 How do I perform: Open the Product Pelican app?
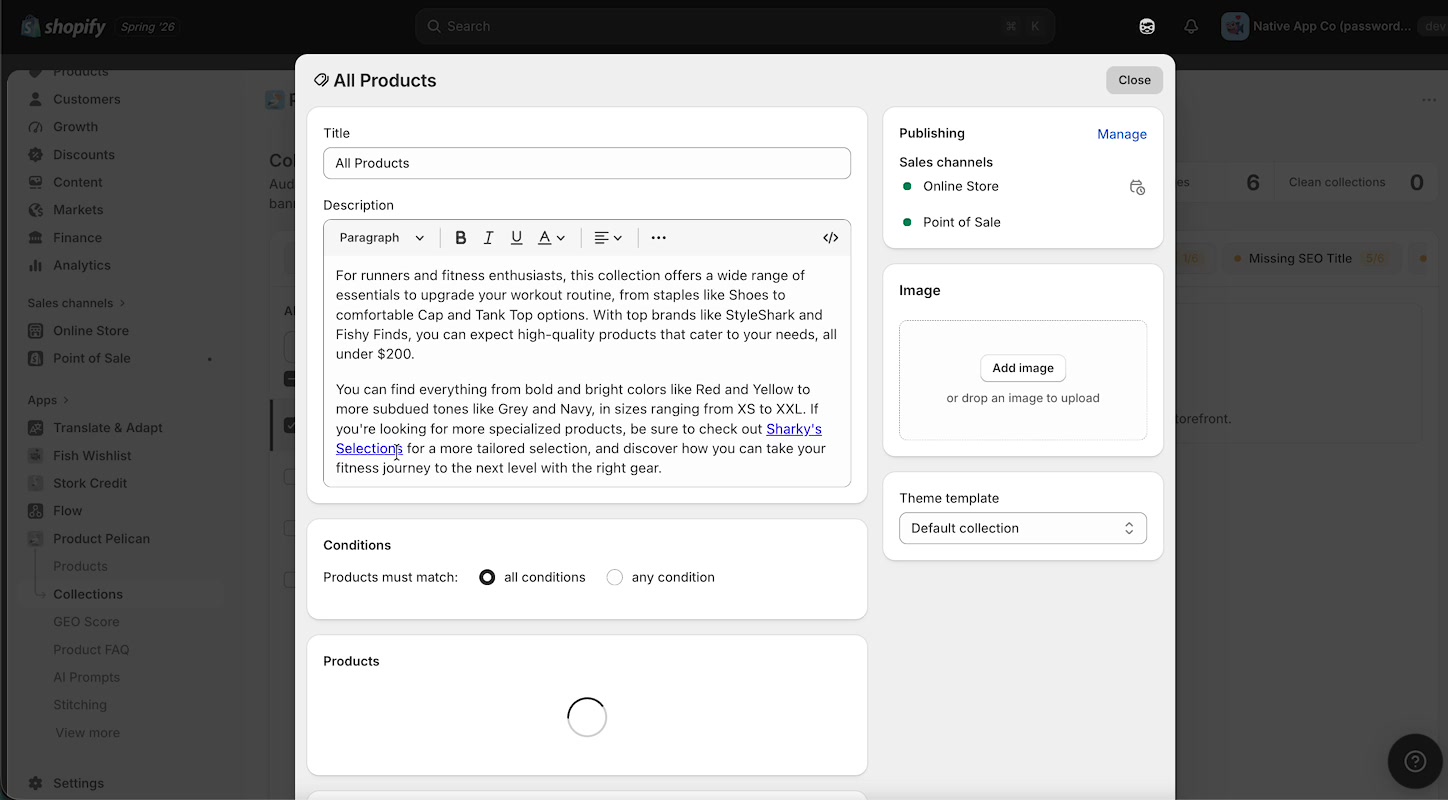[x=101, y=539]
